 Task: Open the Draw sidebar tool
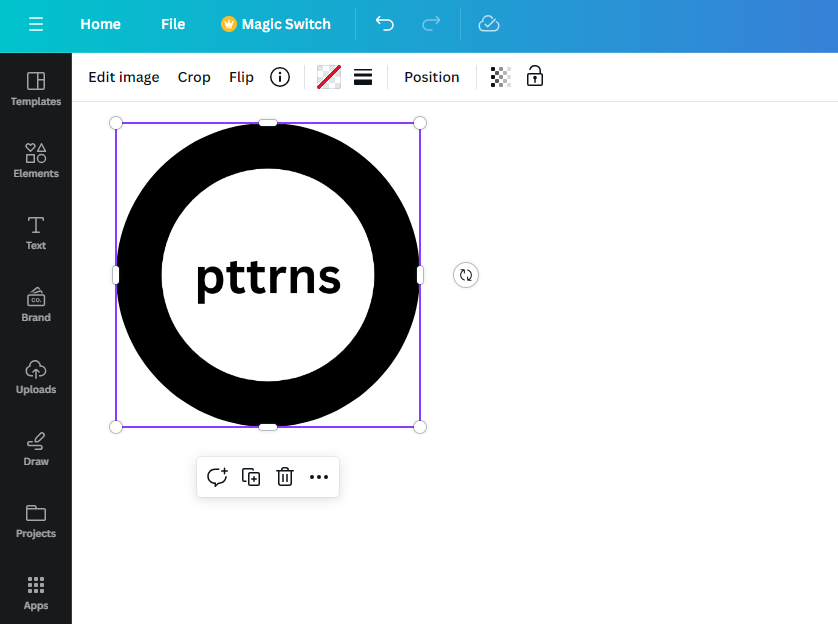tap(36, 449)
